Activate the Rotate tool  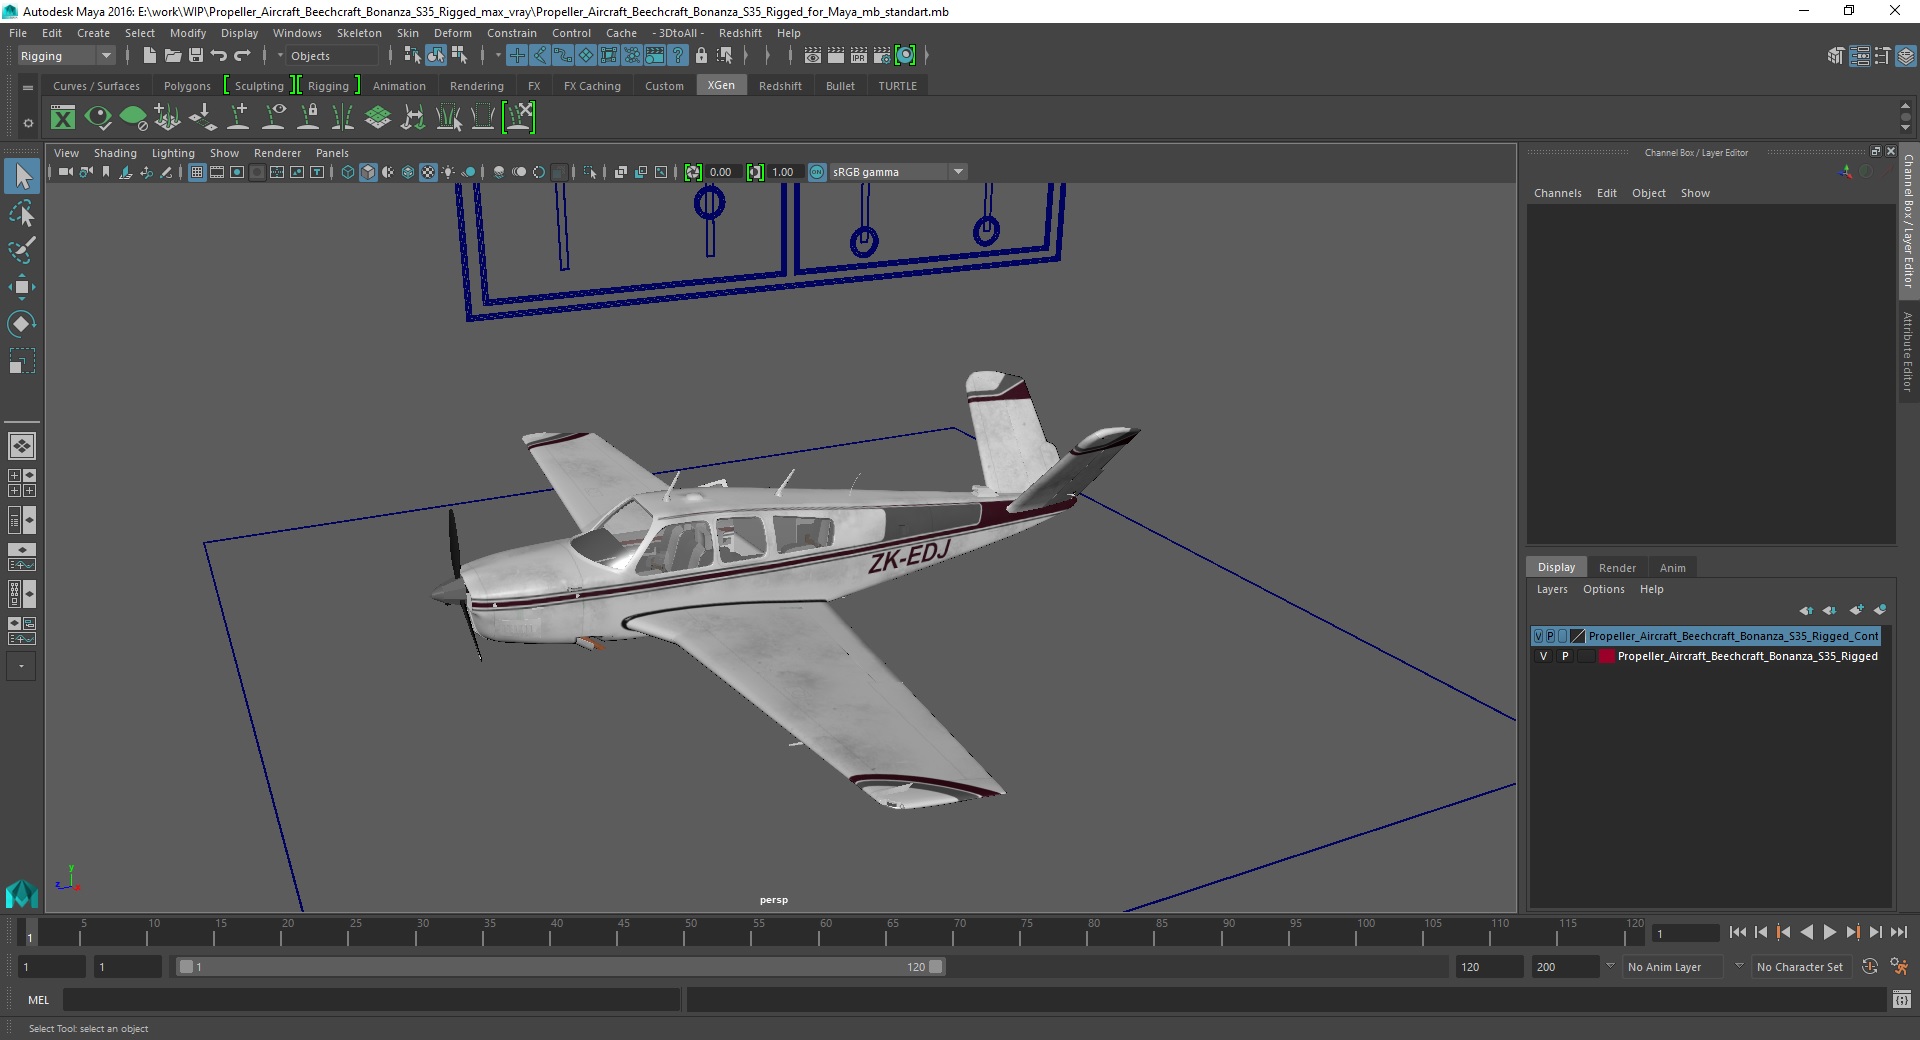[22, 324]
